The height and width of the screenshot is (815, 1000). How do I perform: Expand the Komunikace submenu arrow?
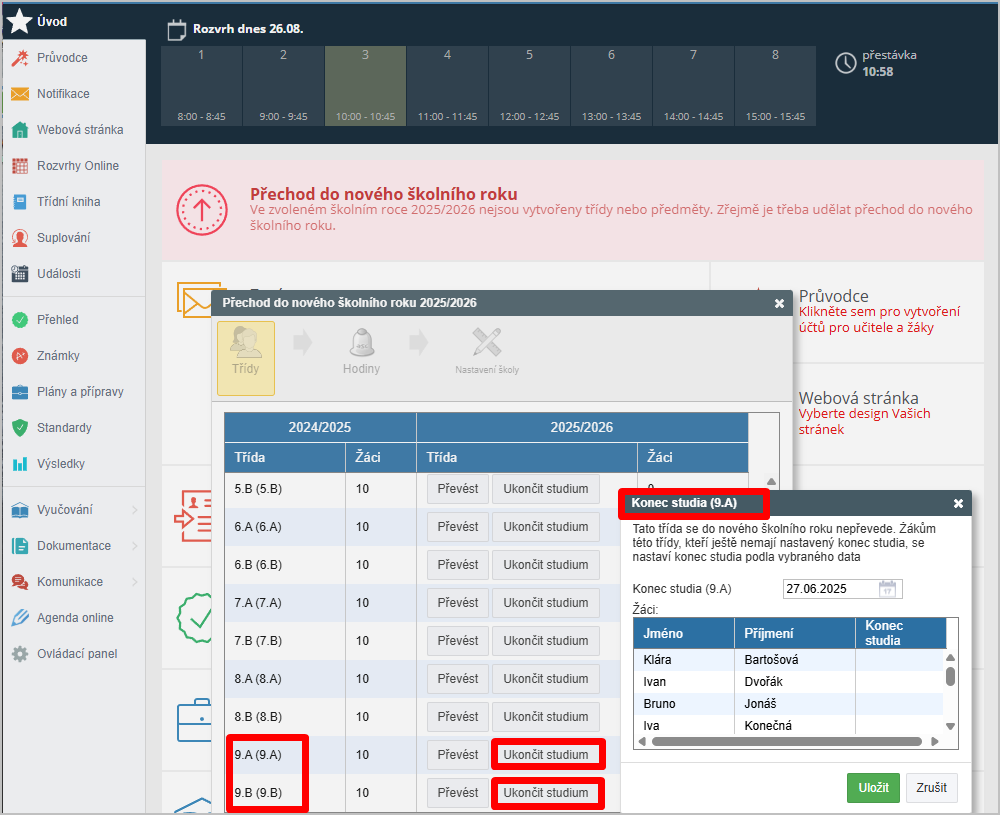tap(135, 582)
